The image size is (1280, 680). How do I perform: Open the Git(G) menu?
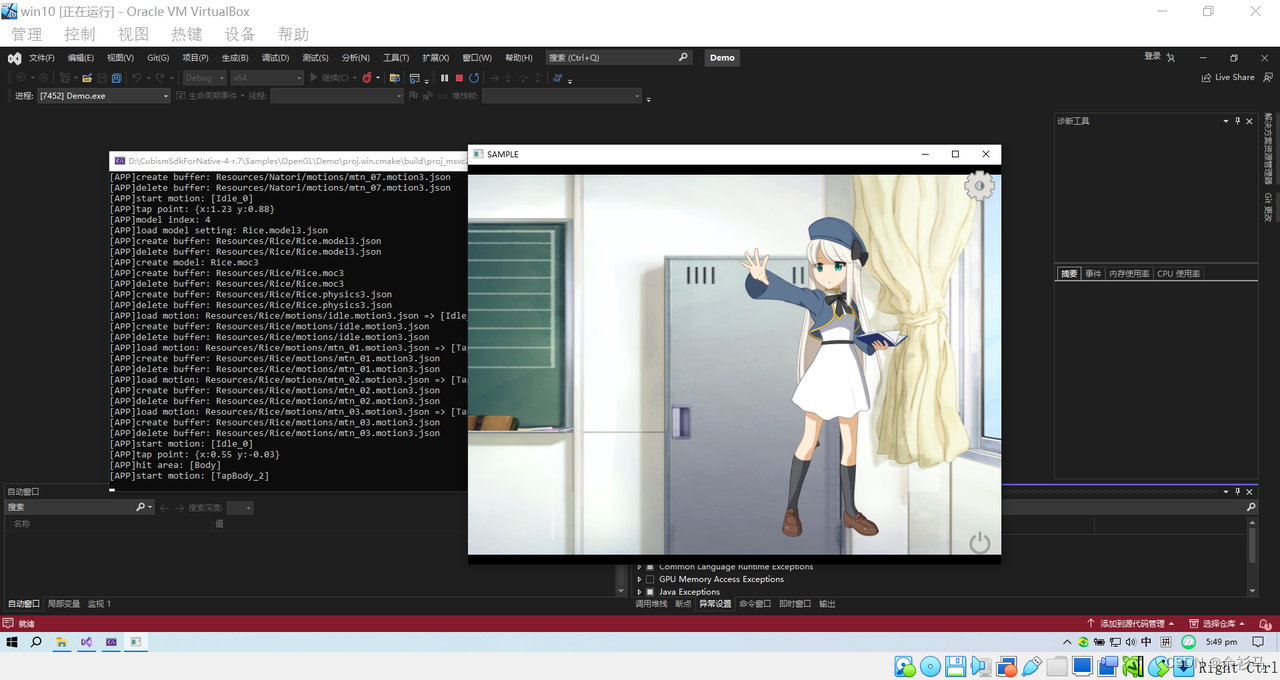point(158,58)
